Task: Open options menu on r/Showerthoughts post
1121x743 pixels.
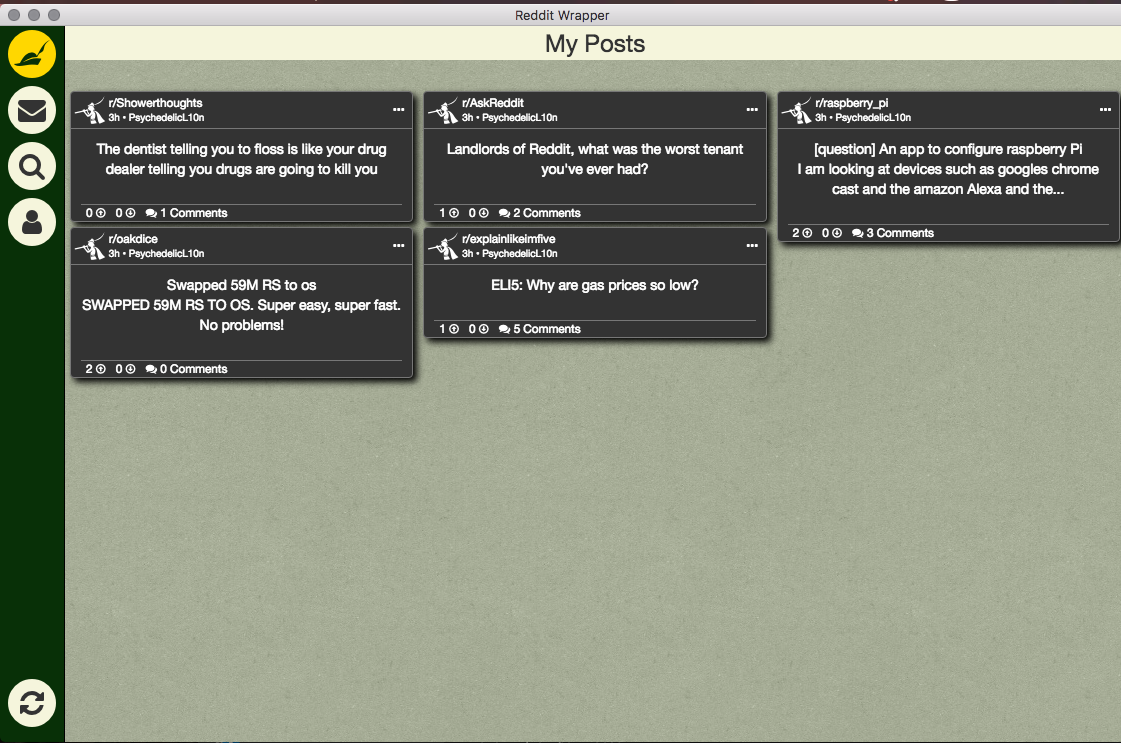Action: (398, 109)
